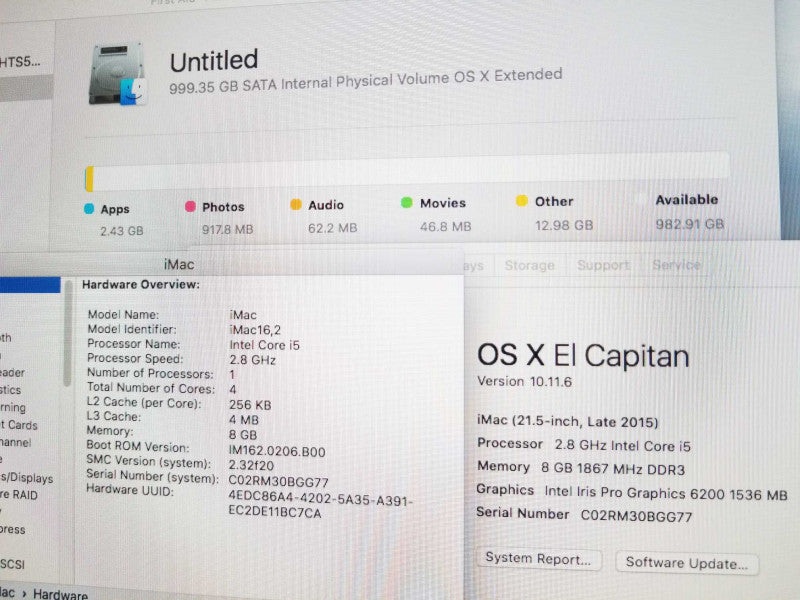Click the disk usage bar
Screen dimensions: 800x600
coord(407,172)
